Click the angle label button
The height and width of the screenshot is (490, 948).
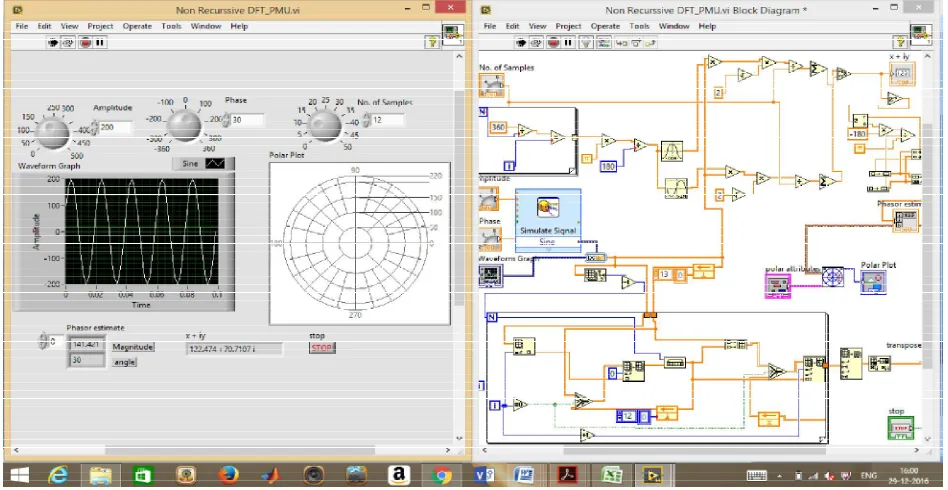coord(125,362)
